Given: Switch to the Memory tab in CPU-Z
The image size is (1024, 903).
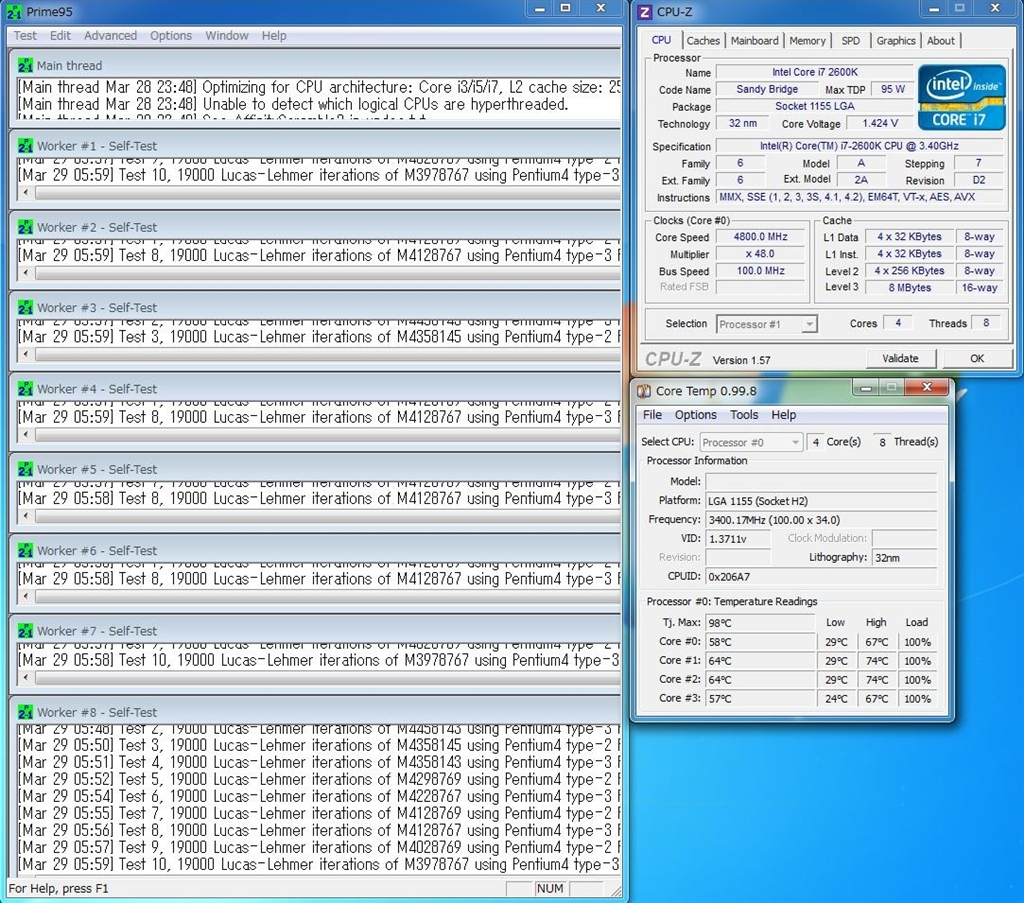Looking at the screenshot, I should pos(807,41).
